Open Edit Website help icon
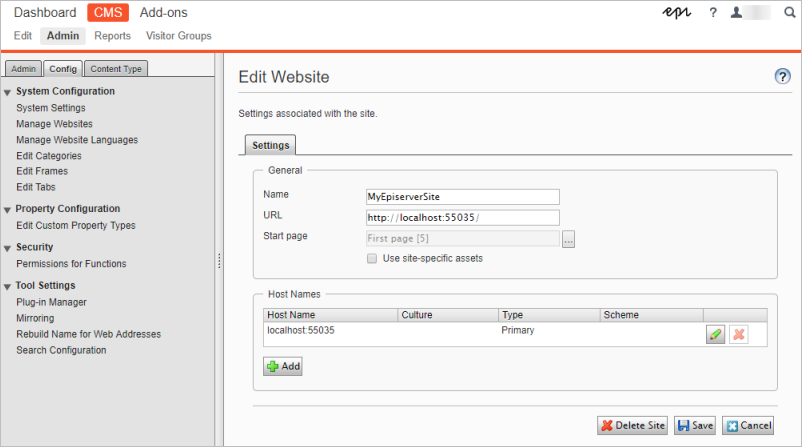This screenshot has height=447, width=802. [783, 77]
